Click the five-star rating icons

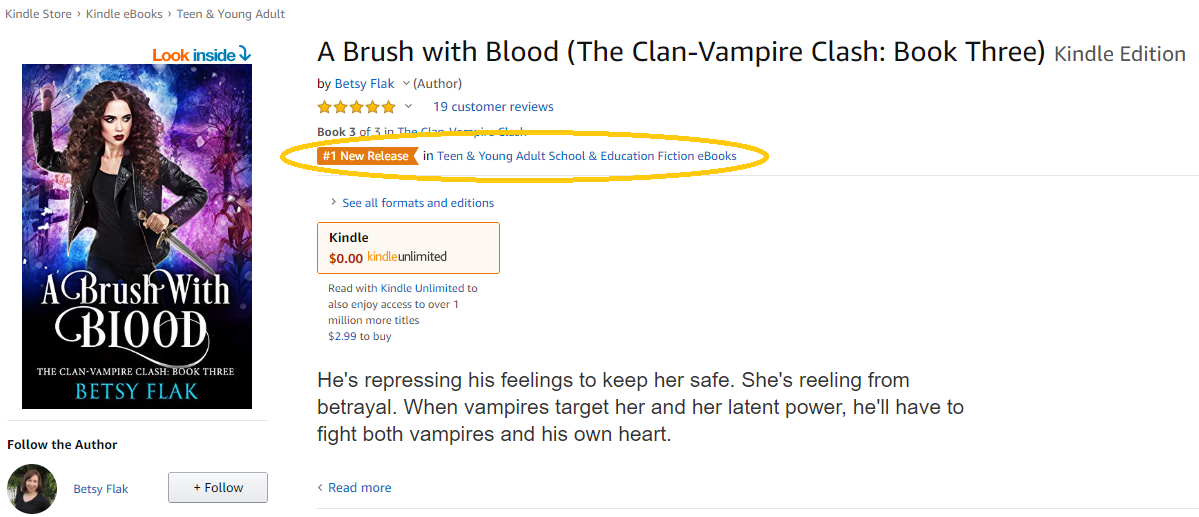[x=357, y=107]
